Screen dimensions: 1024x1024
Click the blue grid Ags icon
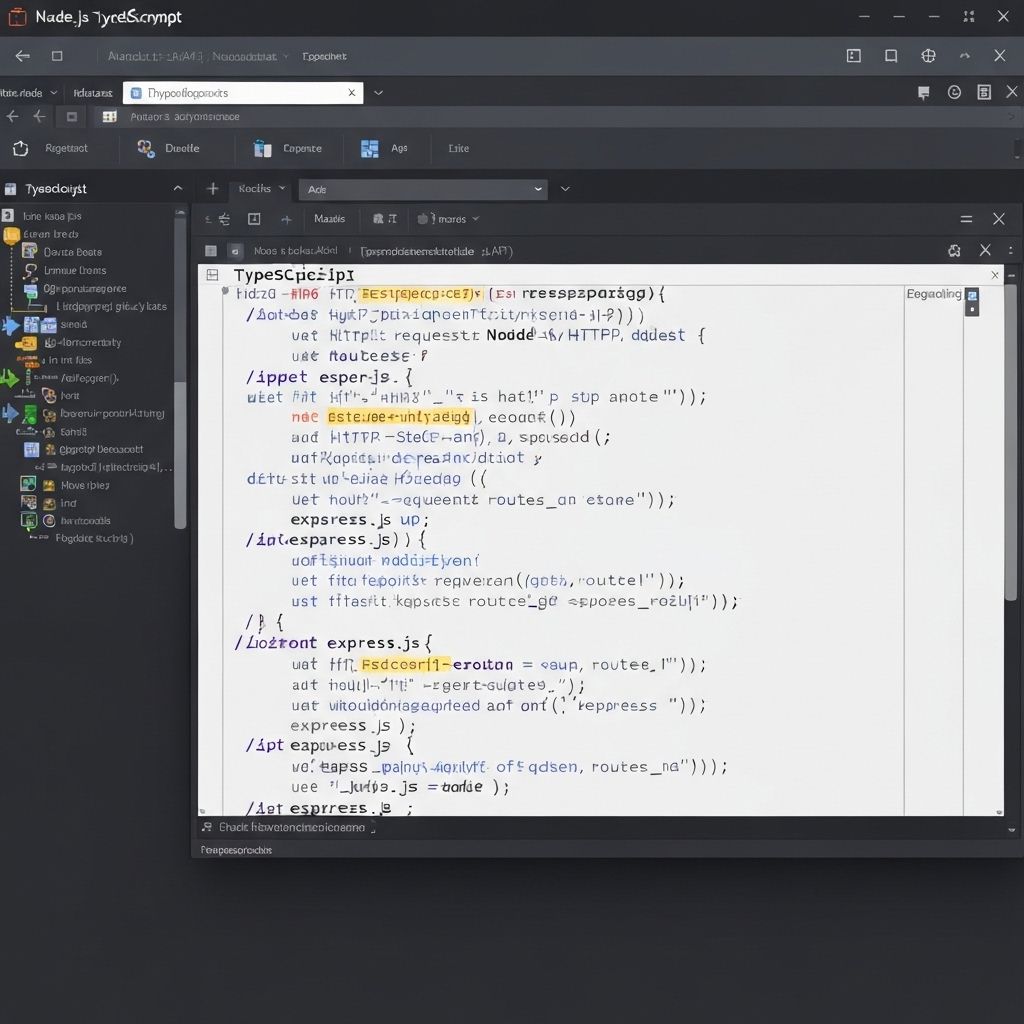(370, 148)
